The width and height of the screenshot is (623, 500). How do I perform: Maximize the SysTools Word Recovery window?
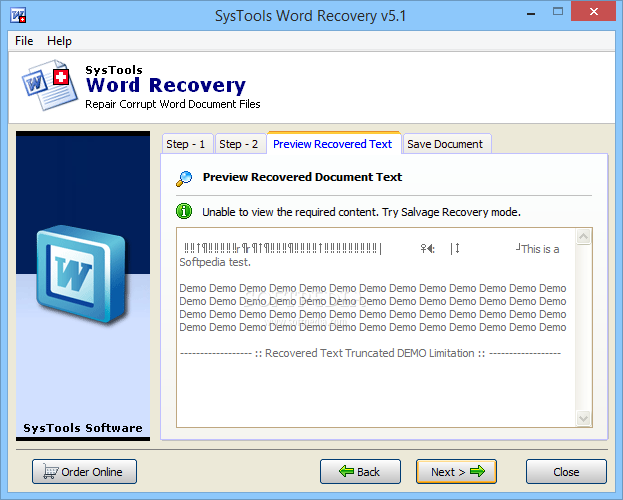(558, 12)
